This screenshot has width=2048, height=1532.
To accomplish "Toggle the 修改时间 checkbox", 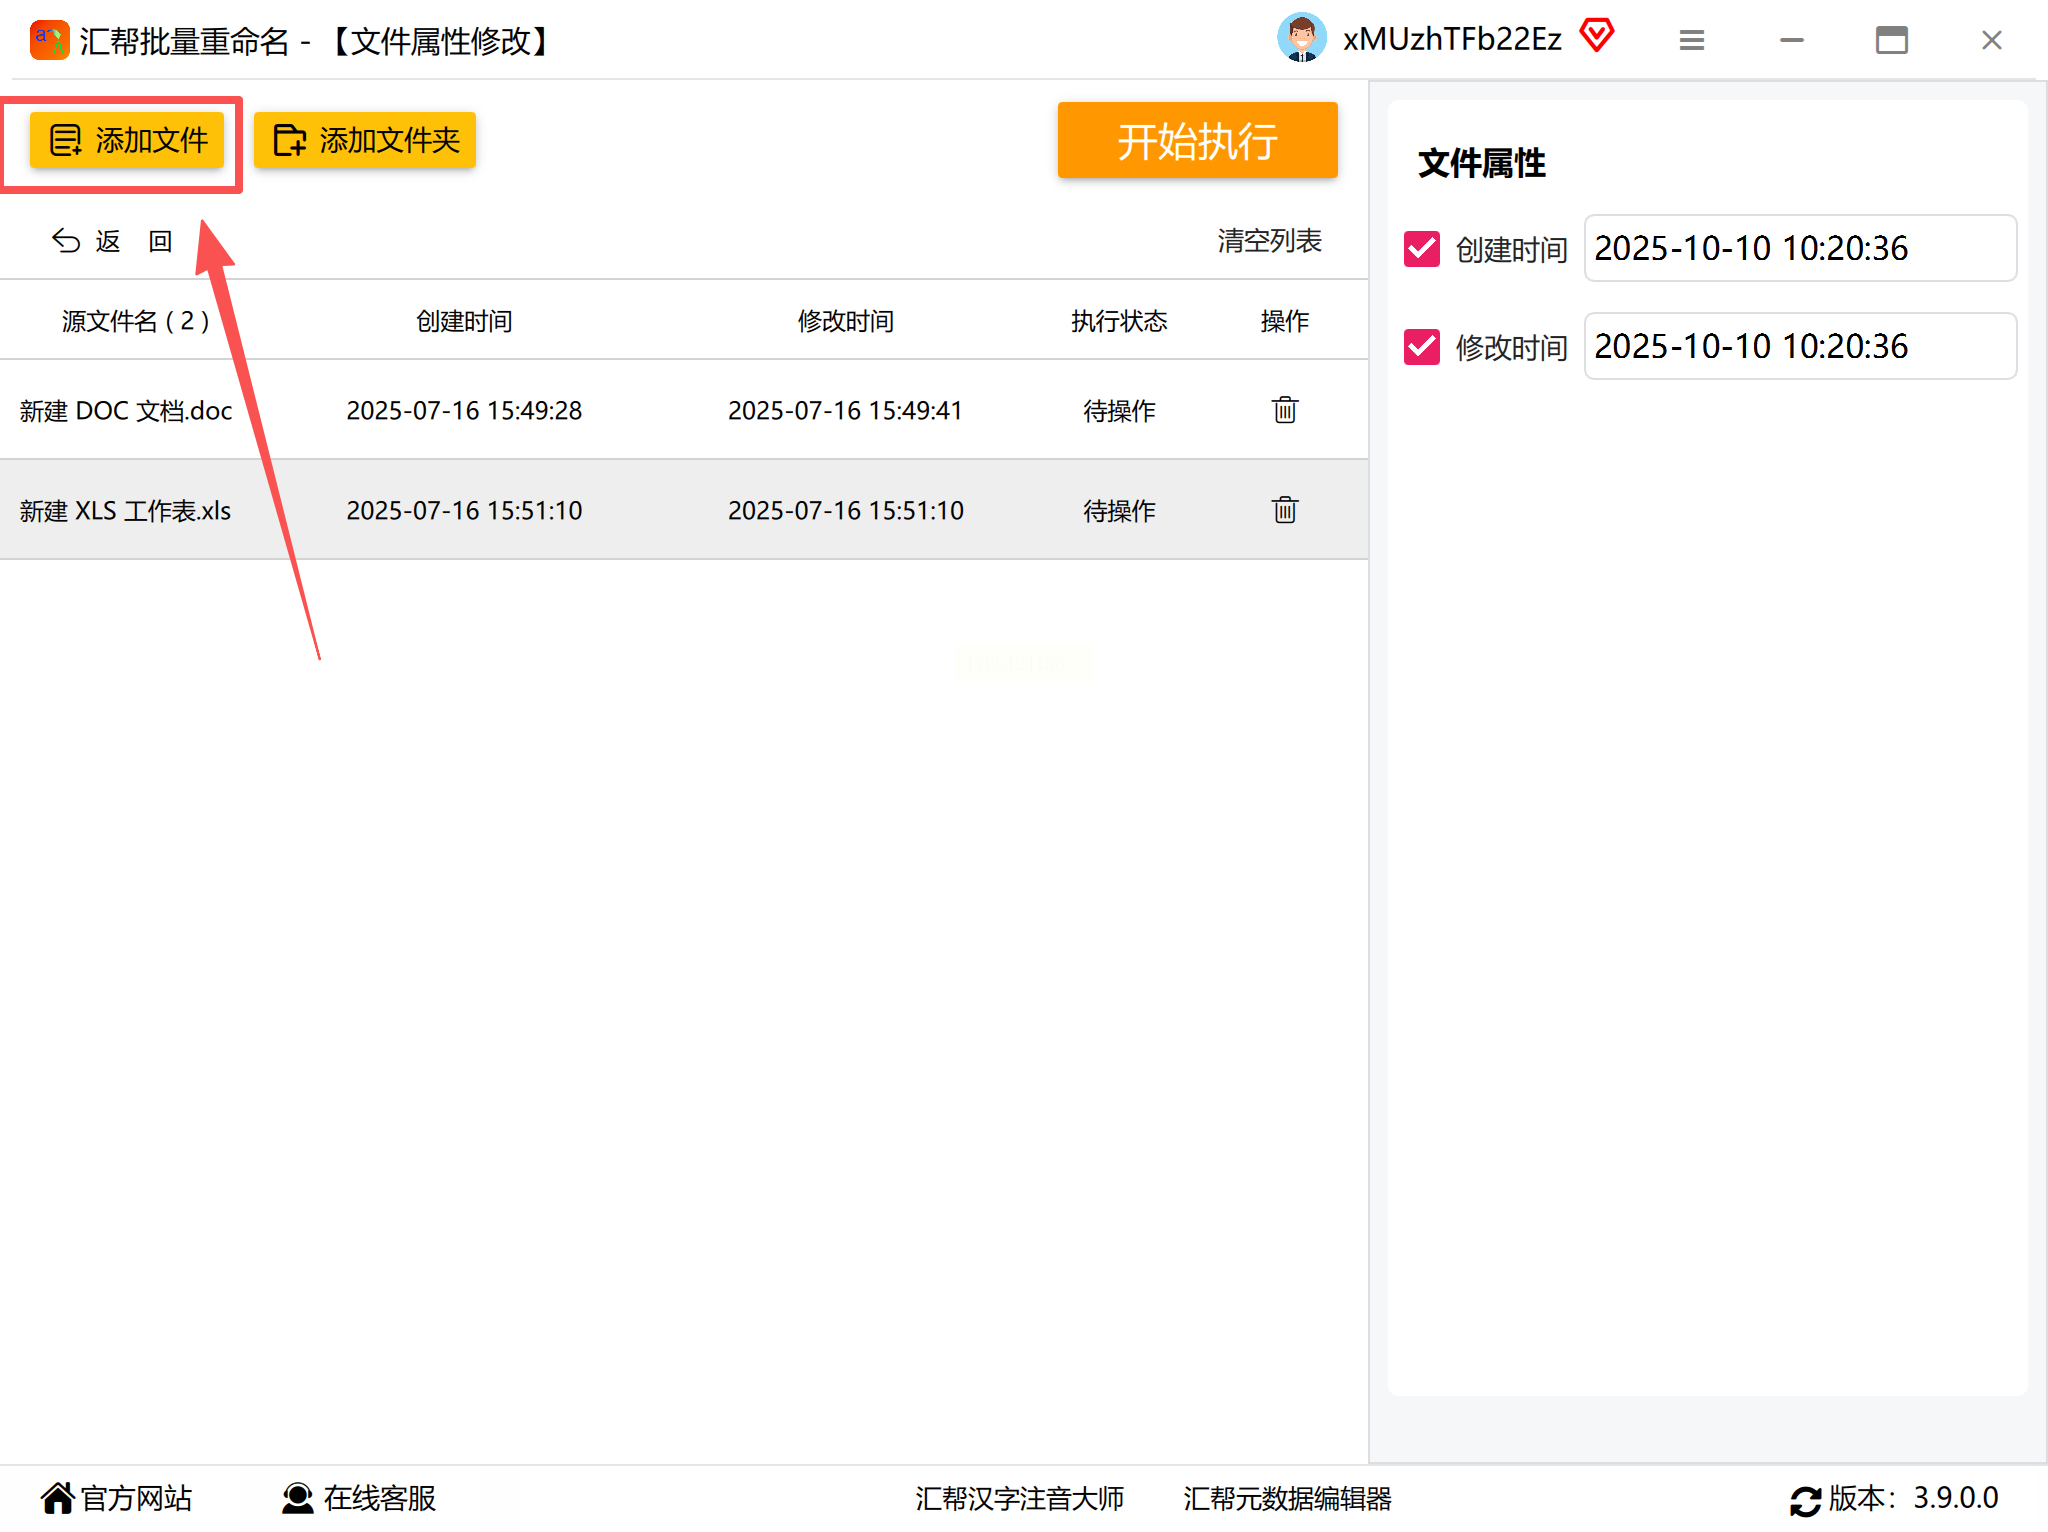I will point(1421,347).
